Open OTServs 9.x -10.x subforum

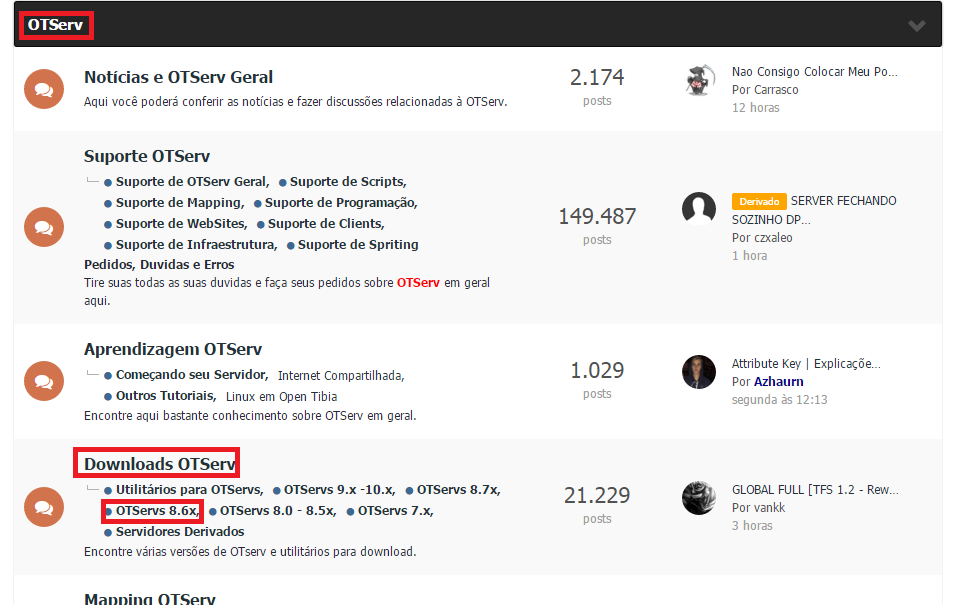pos(339,490)
